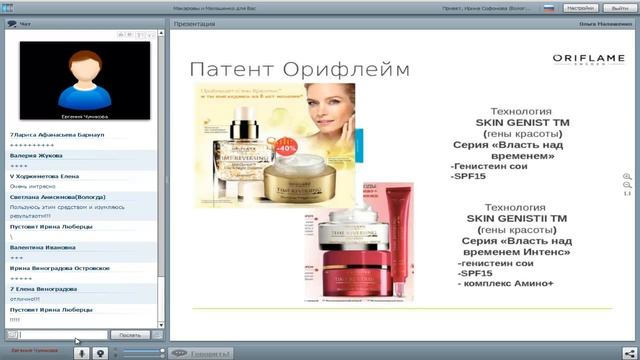
Task: Click chat name Валерия Жукова
Action: [36, 156]
